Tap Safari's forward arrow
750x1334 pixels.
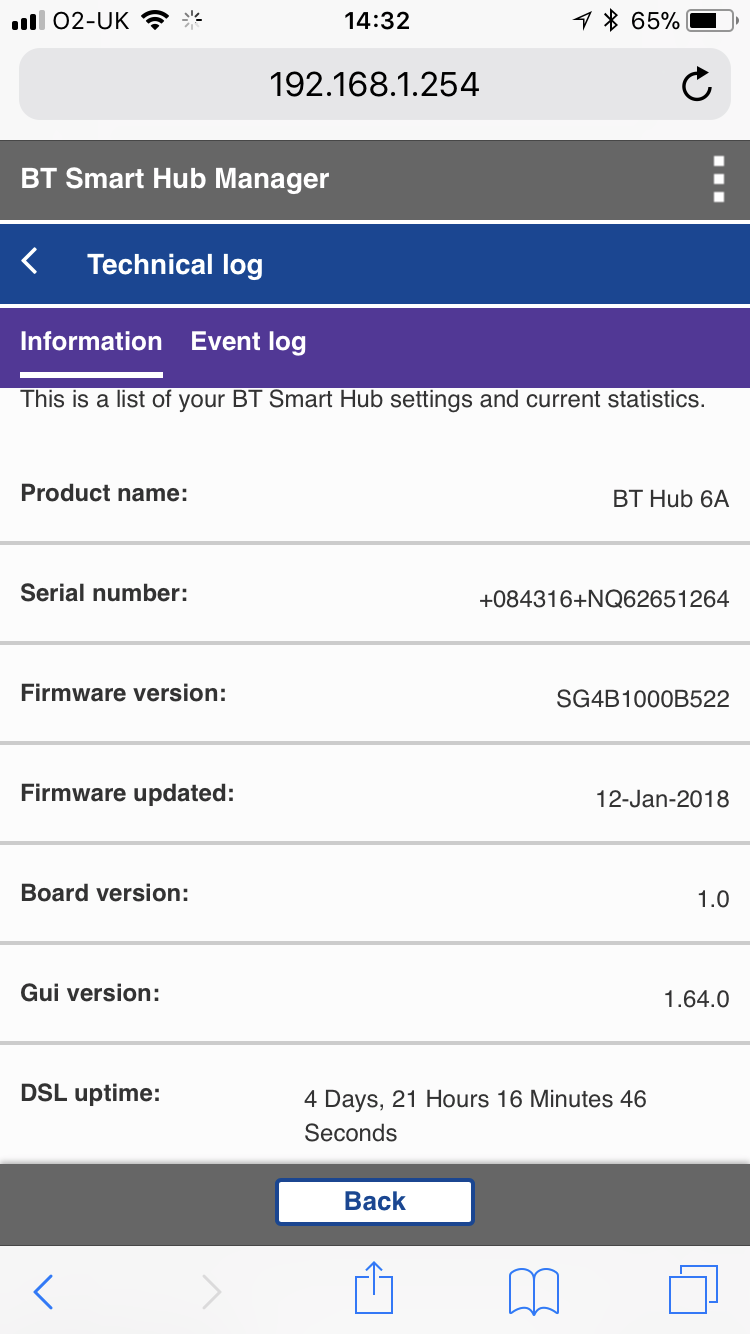(211, 1291)
